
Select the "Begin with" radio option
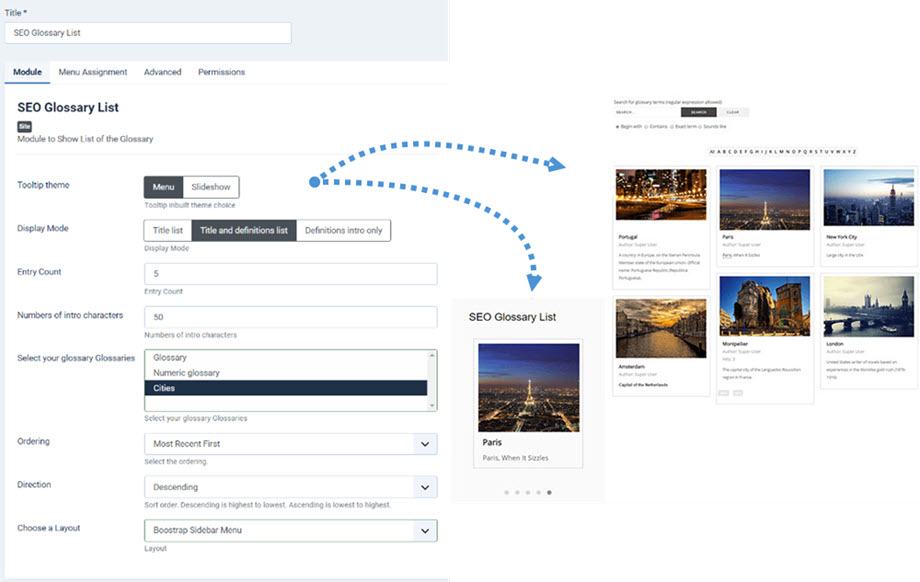(x=617, y=127)
